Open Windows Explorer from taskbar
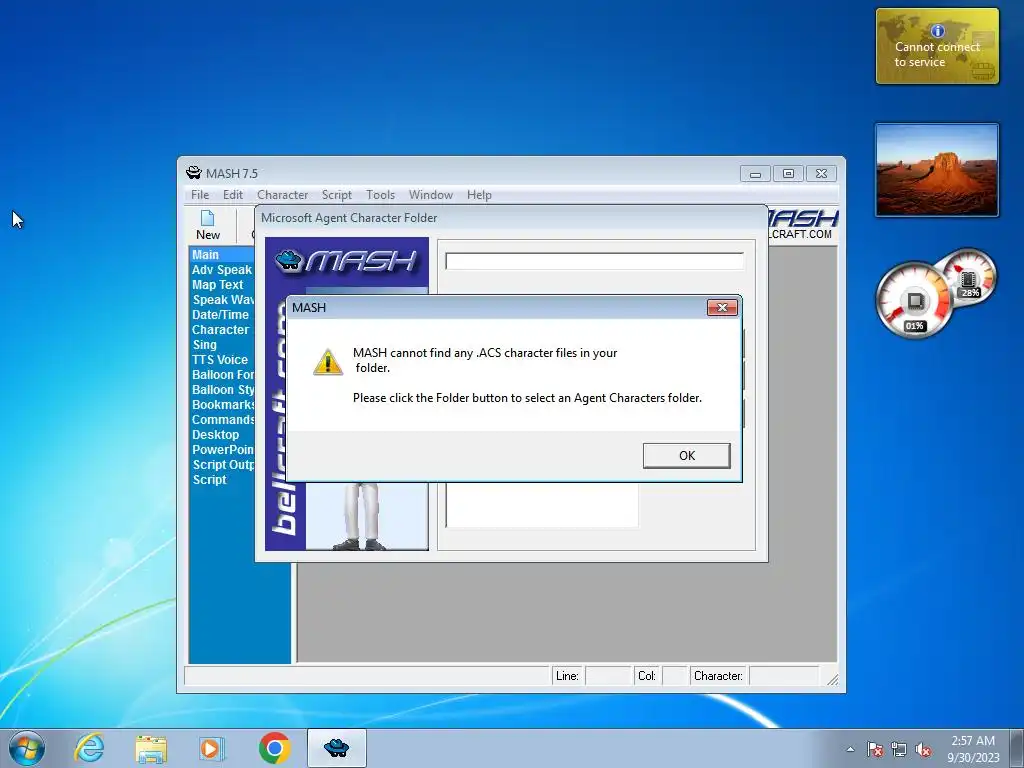This screenshot has height=768, width=1024. (151, 748)
